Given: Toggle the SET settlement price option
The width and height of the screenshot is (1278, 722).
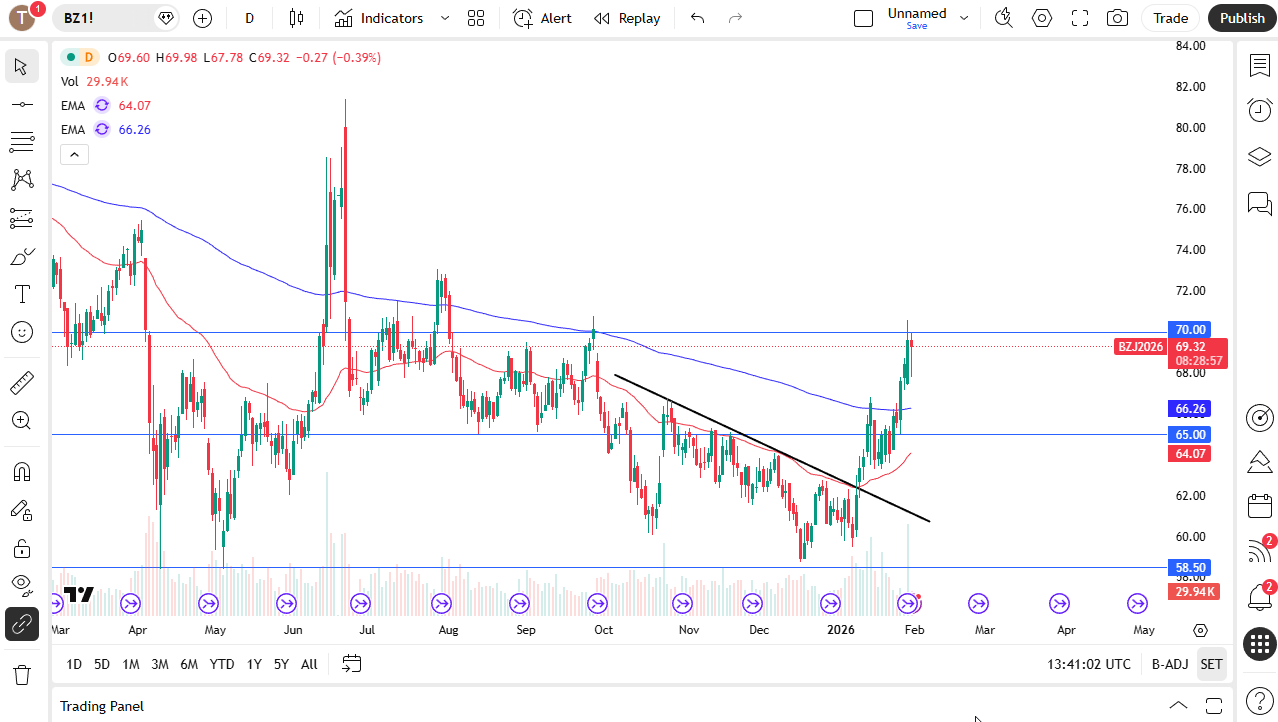Looking at the screenshot, I should tap(1211, 664).
